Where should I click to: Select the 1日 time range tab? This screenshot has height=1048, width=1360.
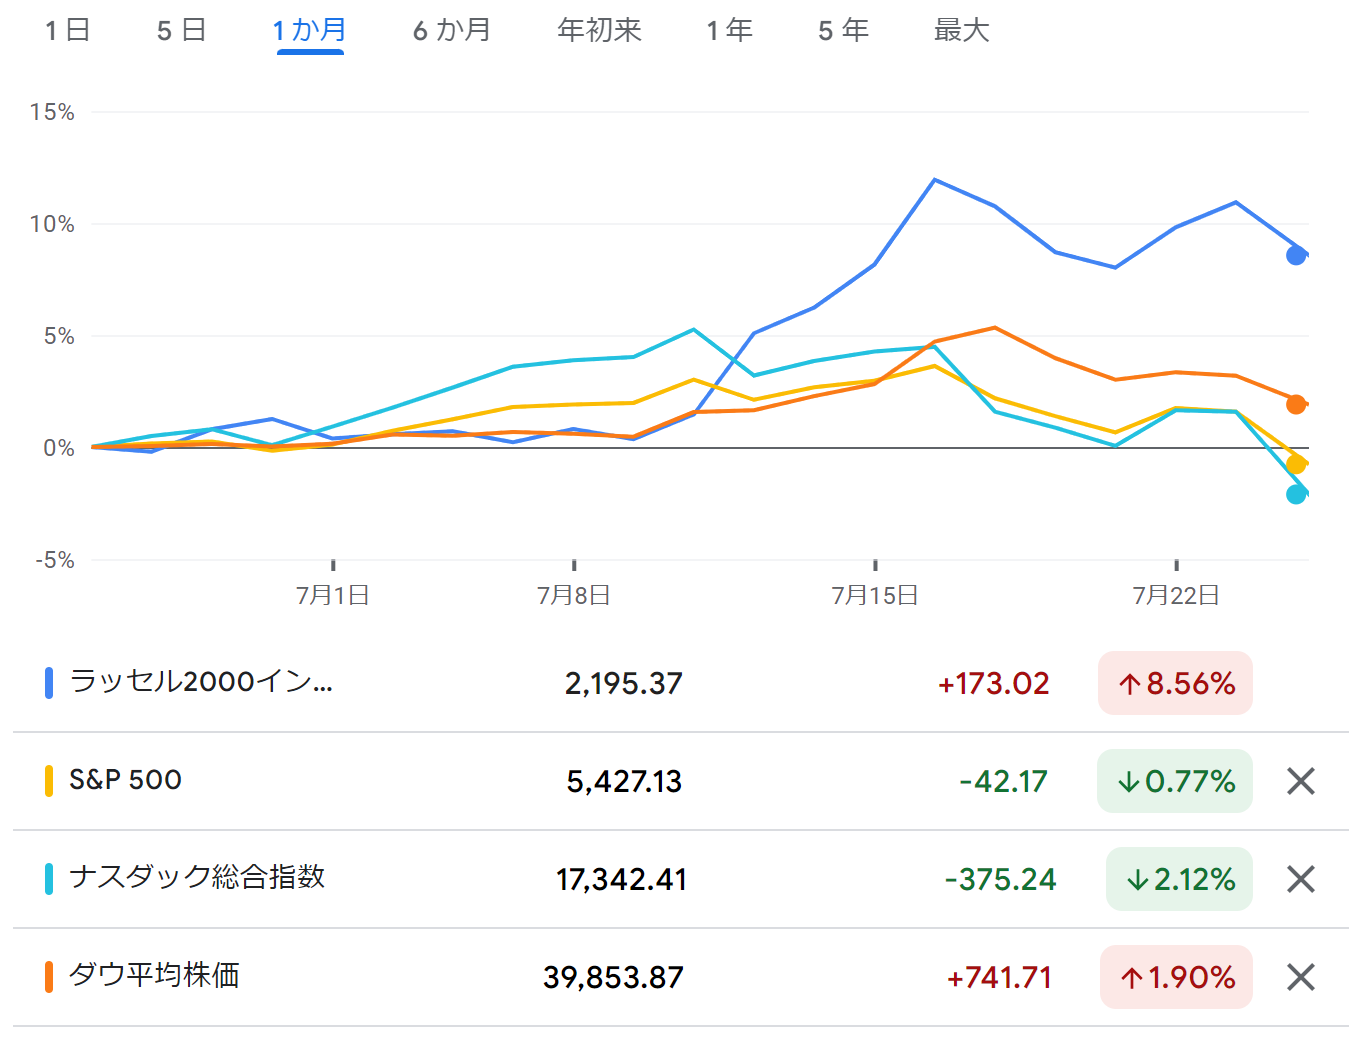(68, 31)
